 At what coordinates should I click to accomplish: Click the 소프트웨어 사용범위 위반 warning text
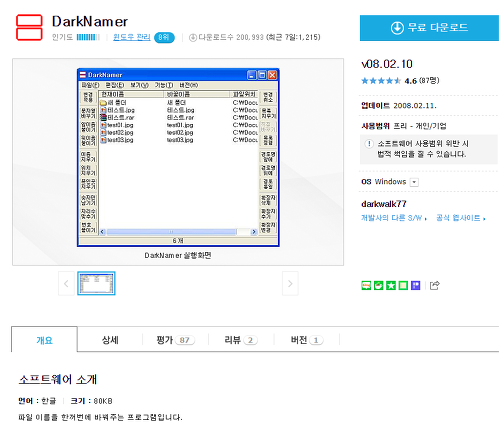(423, 149)
